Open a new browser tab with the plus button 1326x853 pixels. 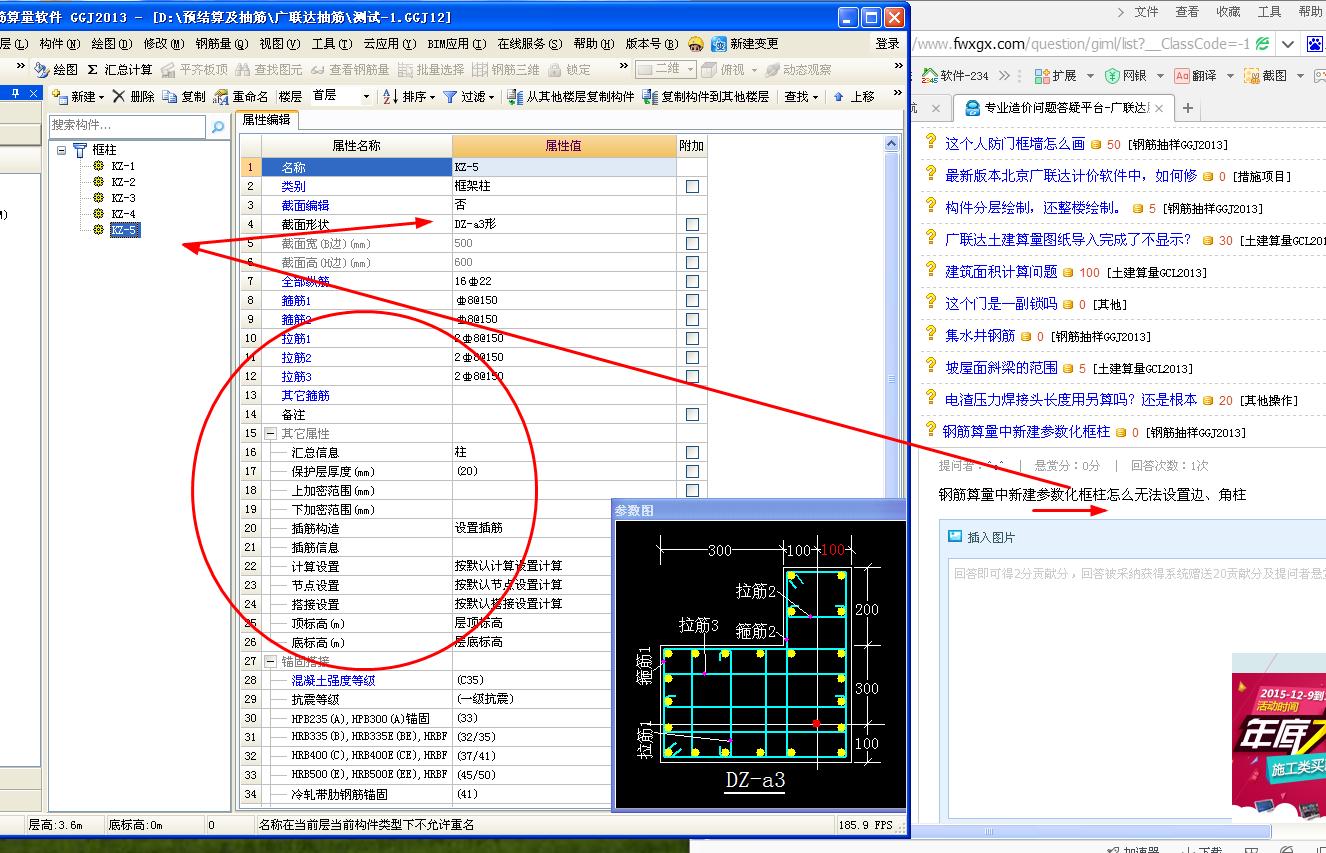[x=1188, y=108]
